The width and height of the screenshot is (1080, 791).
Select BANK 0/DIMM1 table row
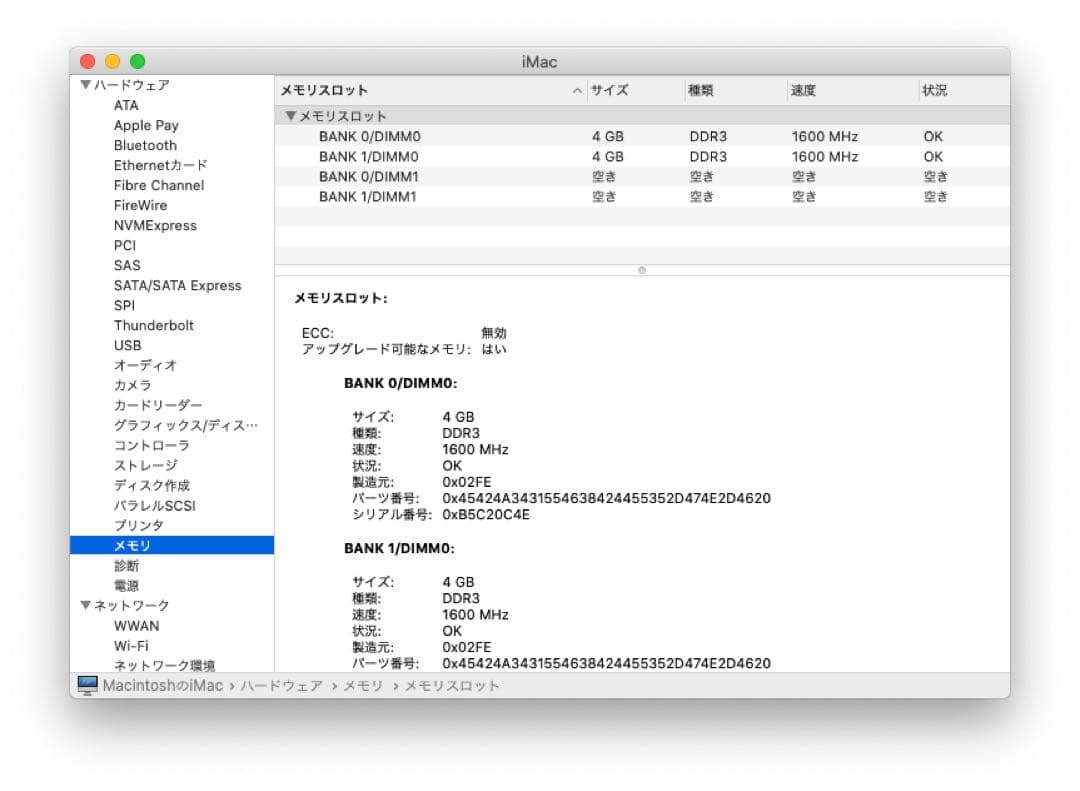coord(642,176)
